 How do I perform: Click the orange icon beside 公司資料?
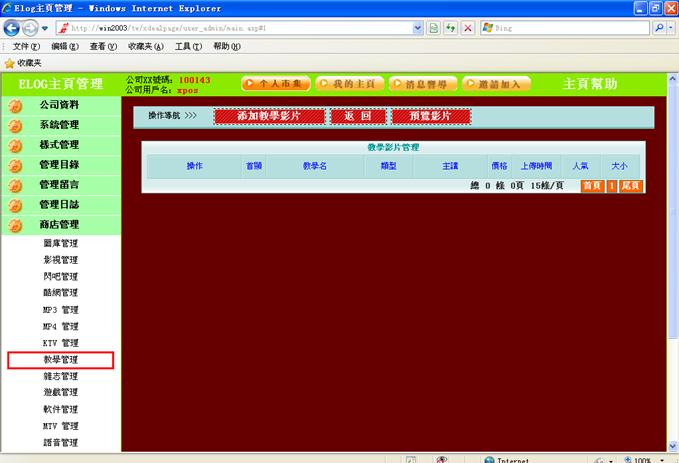tap(15, 105)
